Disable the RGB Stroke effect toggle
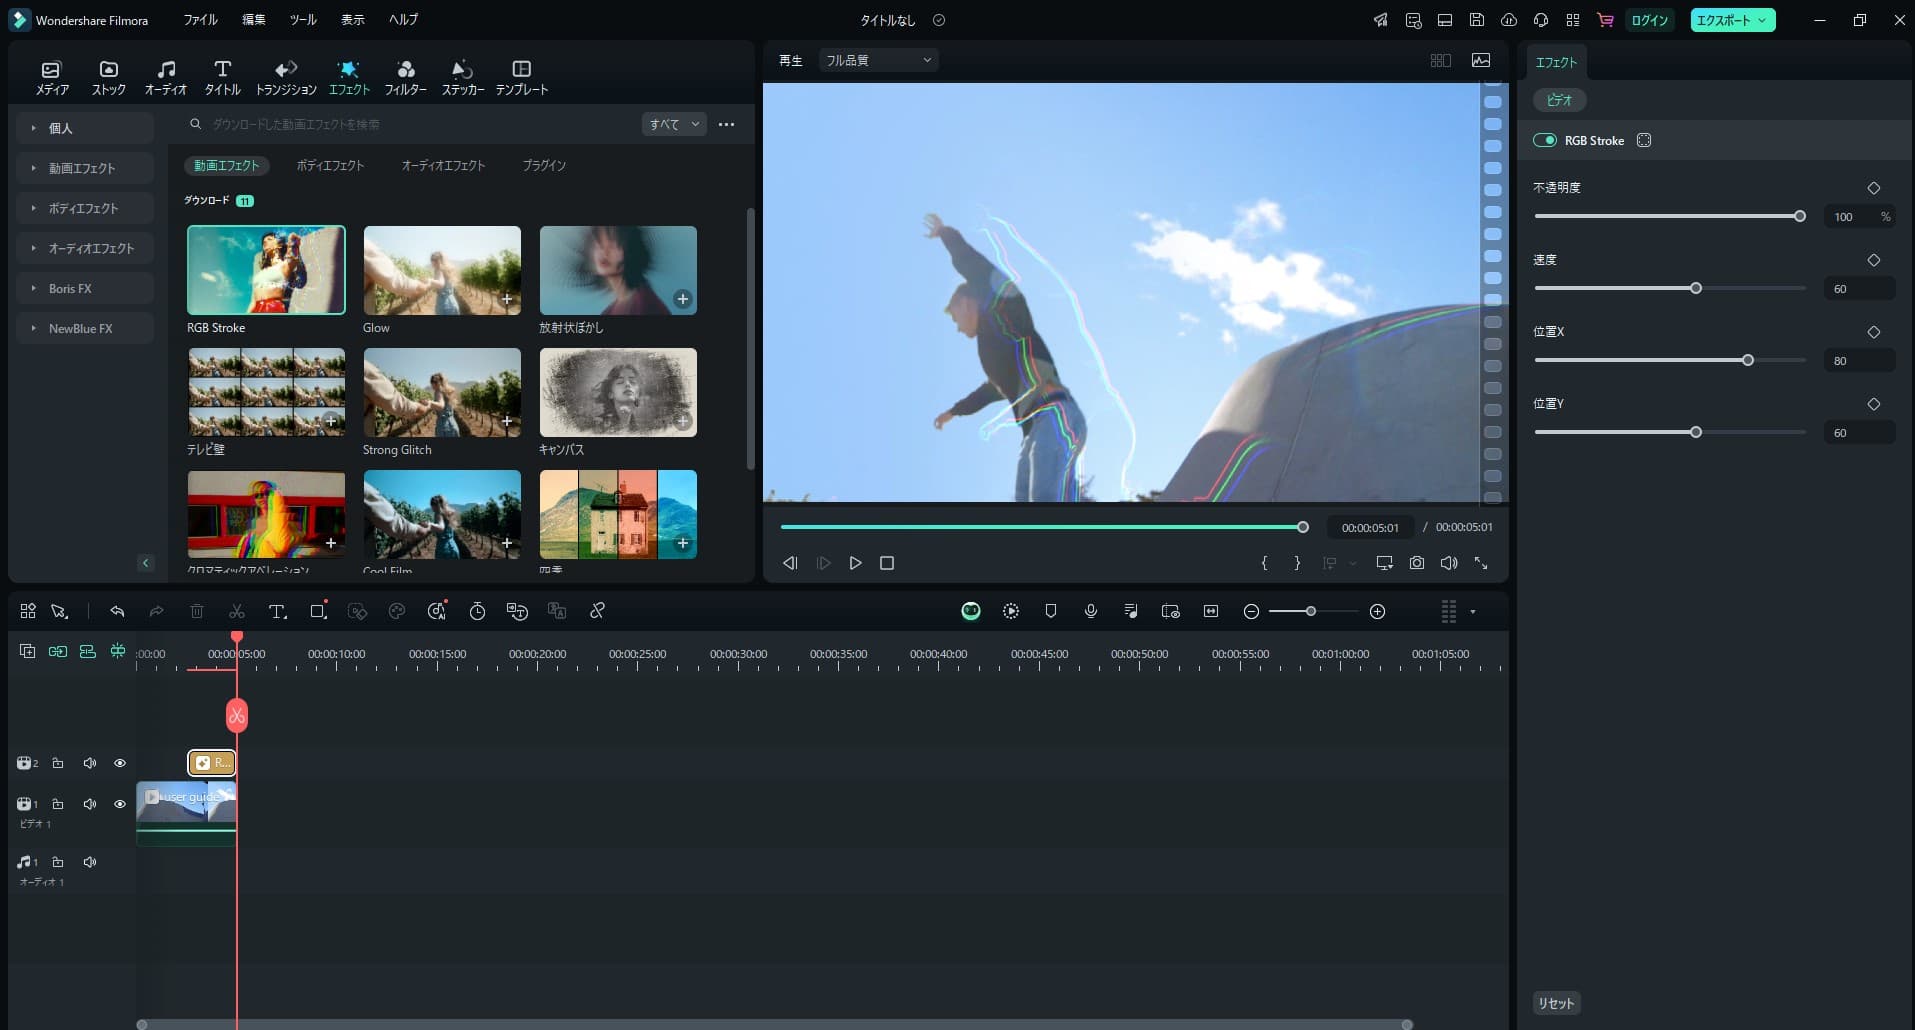 (1545, 140)
